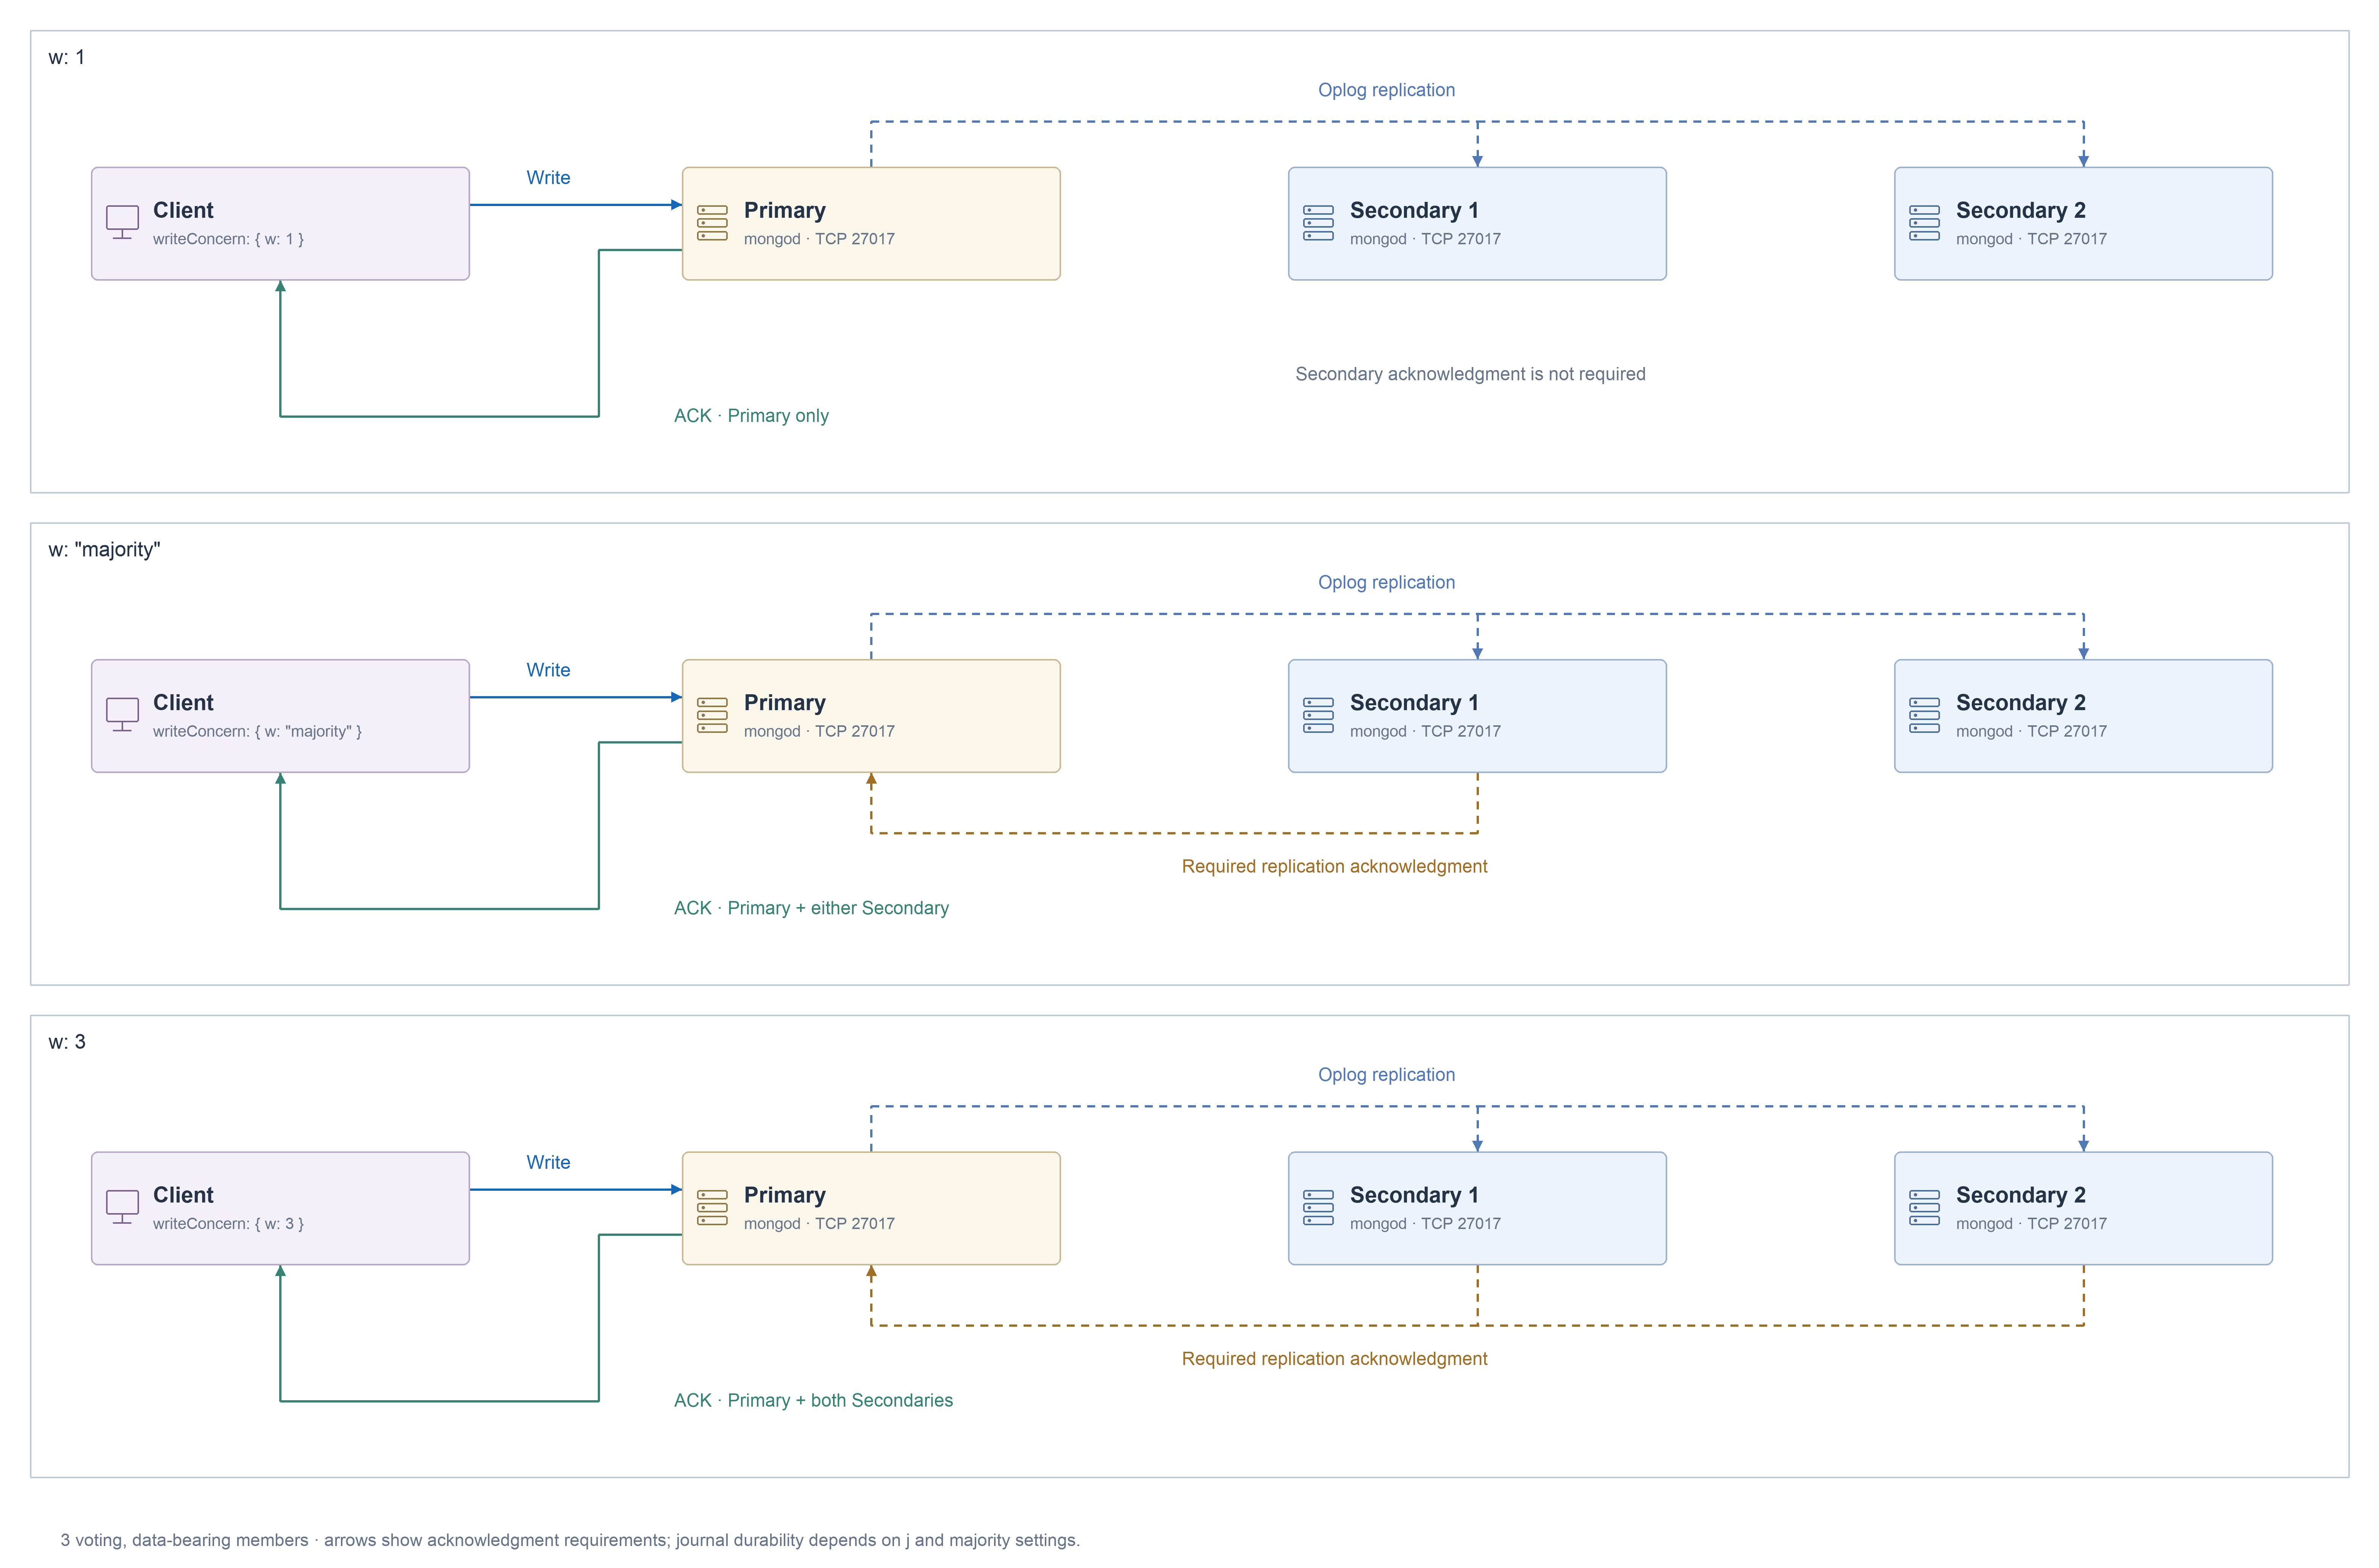2379x1568 pixels.
Task: Click 'Required replication acknowledgment' in the w: "majority" panel
Action: pyautogui.click(x=1334, y=866)
